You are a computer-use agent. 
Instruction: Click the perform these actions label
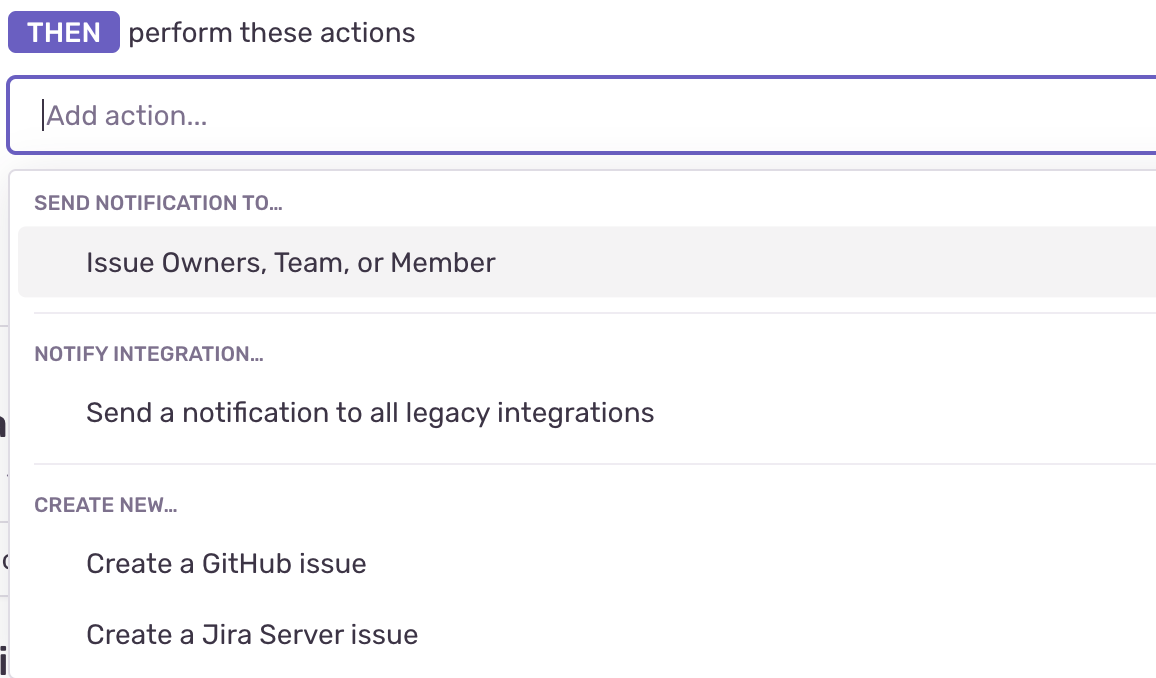271,32
